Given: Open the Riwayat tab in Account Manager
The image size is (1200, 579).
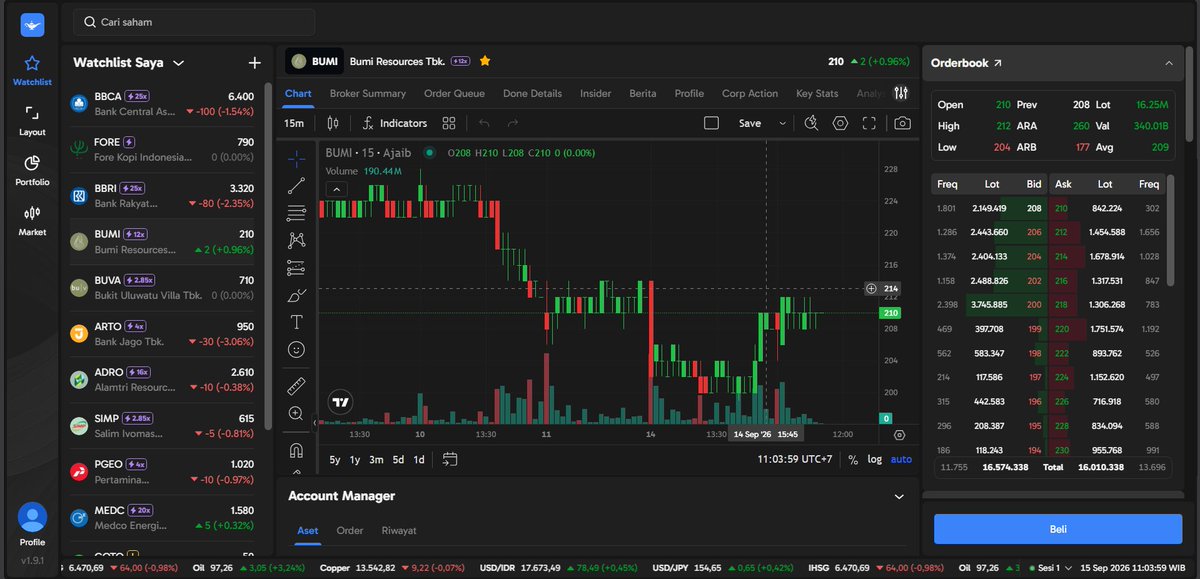Looking at the screenshot, I should (399, 530).
